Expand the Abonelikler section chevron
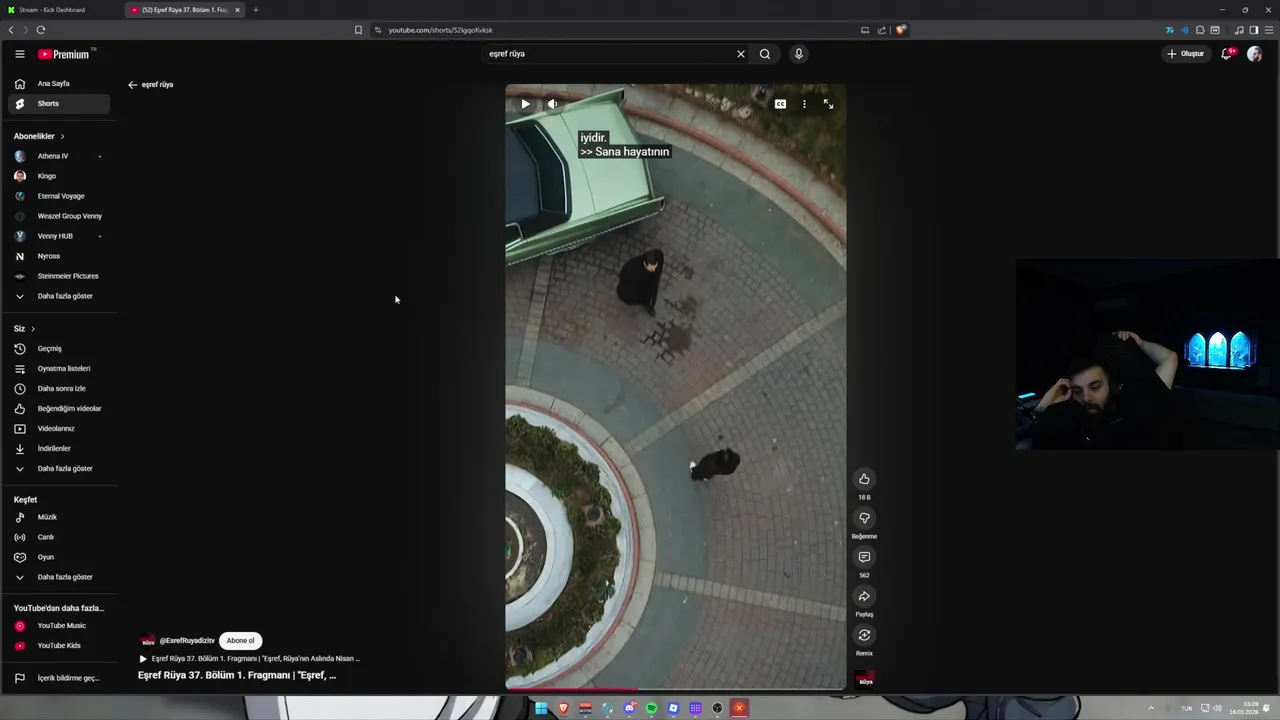 [62, 136]
